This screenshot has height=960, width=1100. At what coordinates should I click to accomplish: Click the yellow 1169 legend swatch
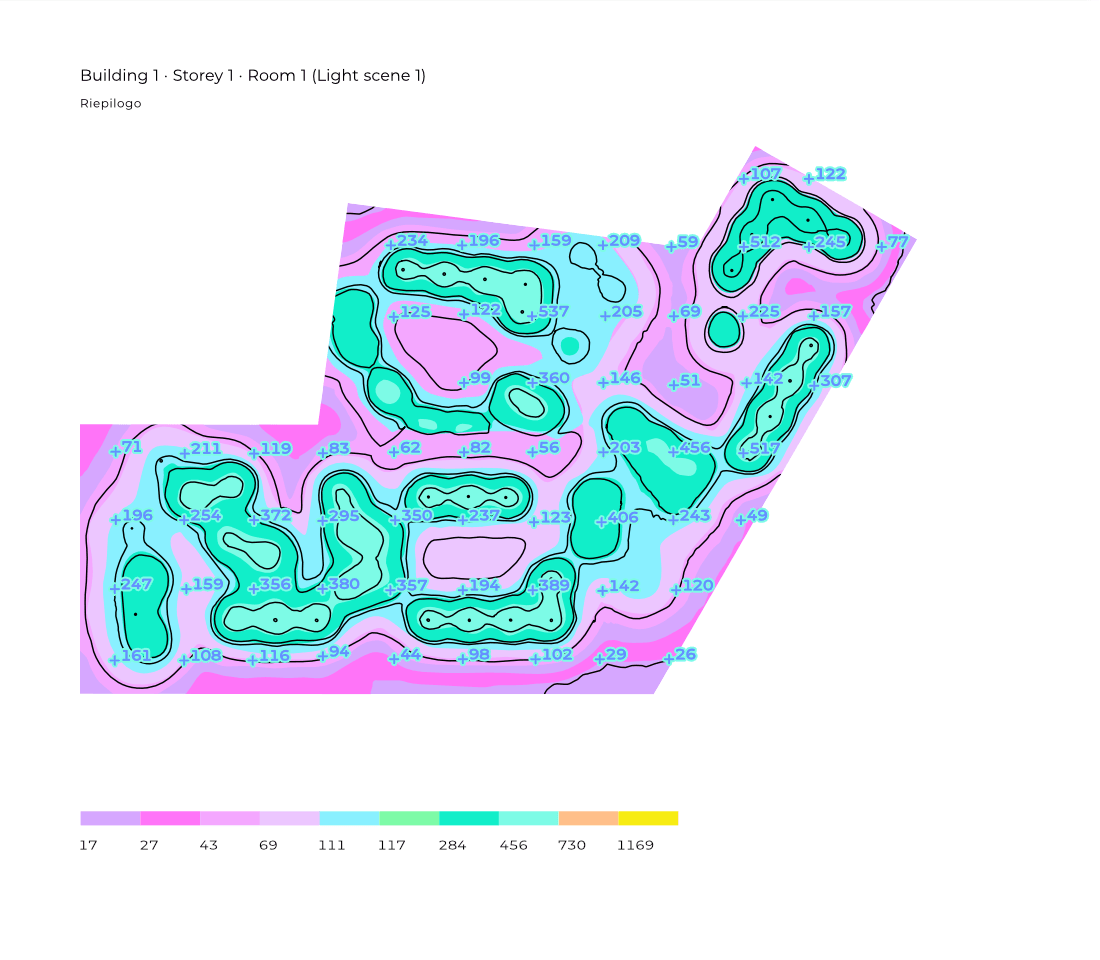tap(648, 818)
